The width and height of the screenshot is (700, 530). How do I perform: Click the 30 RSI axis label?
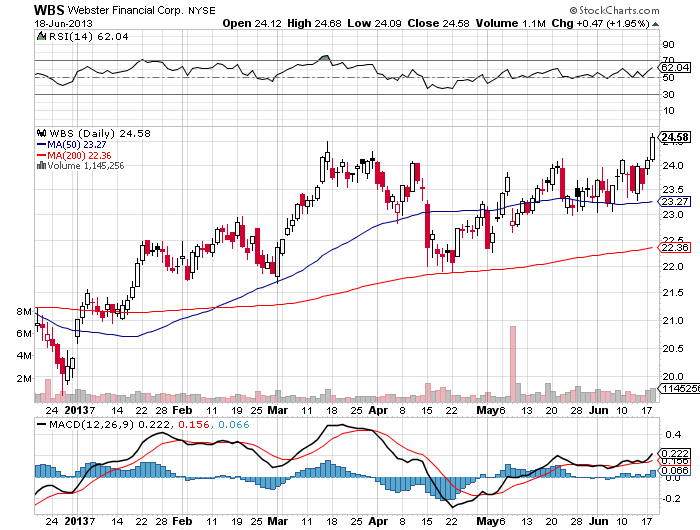(668, 95)
